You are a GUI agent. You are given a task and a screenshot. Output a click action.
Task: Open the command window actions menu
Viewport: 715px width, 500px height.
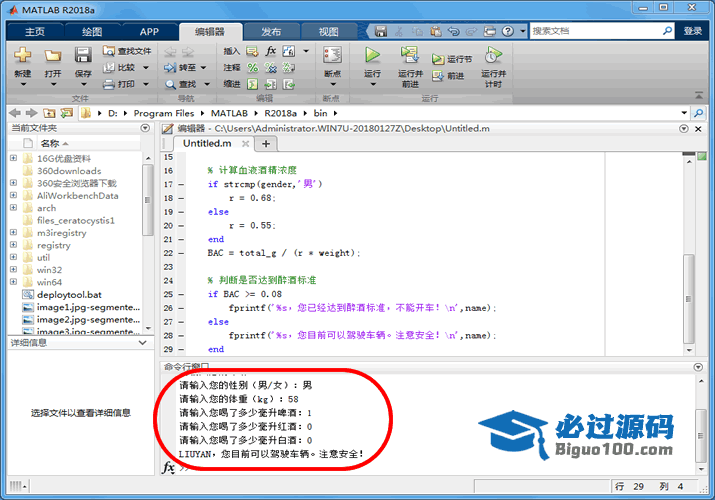(698, 367)
